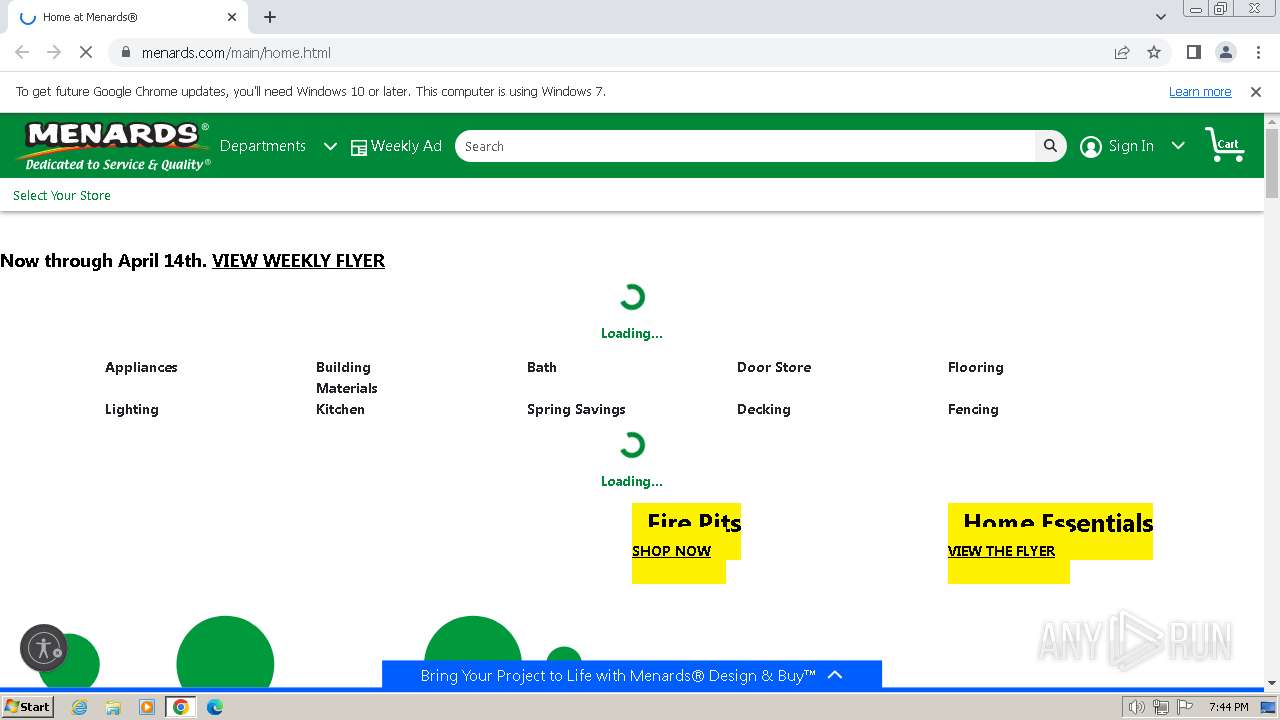Screen dimensions: 1280x720
Task: Click the taskbar clock 7:44 PM
Action: (x=1228, y=707)
